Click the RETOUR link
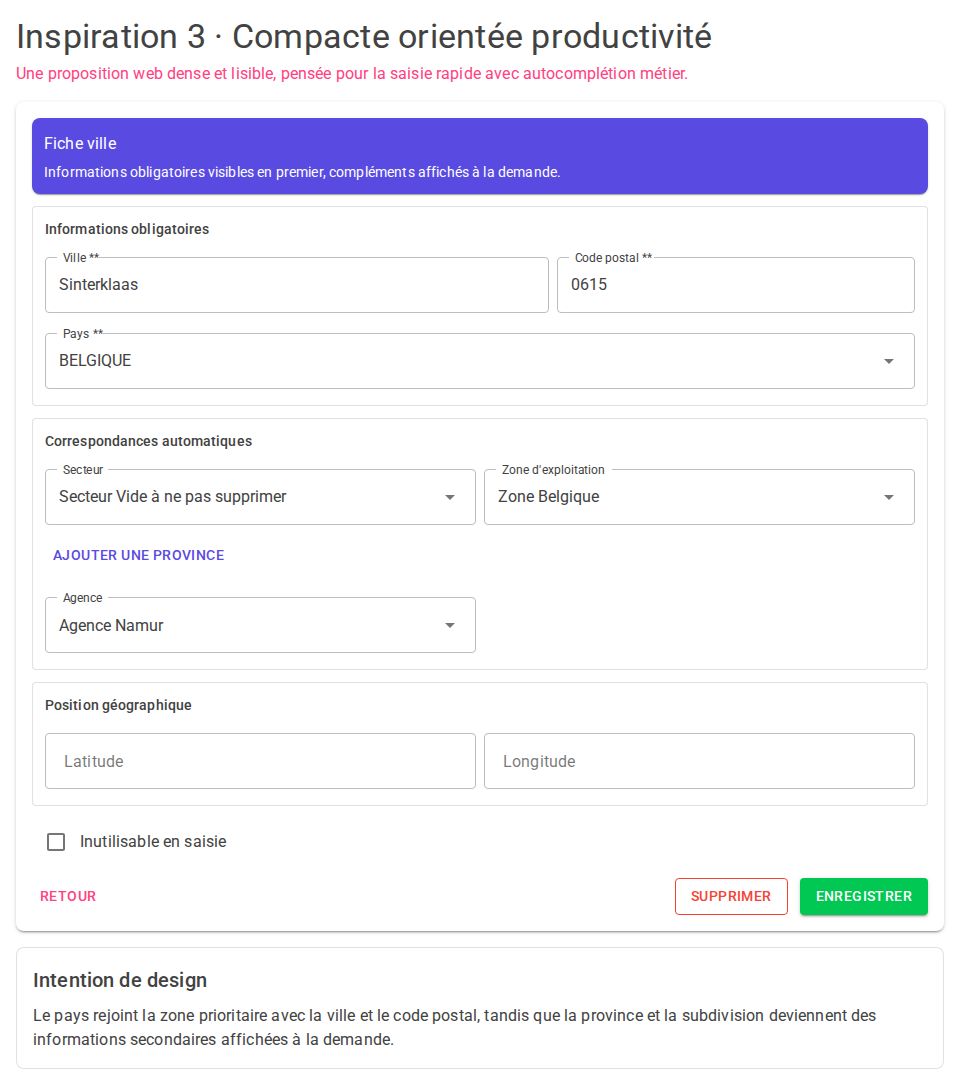This screenshot has width=960, height=1085. point(67,896)
